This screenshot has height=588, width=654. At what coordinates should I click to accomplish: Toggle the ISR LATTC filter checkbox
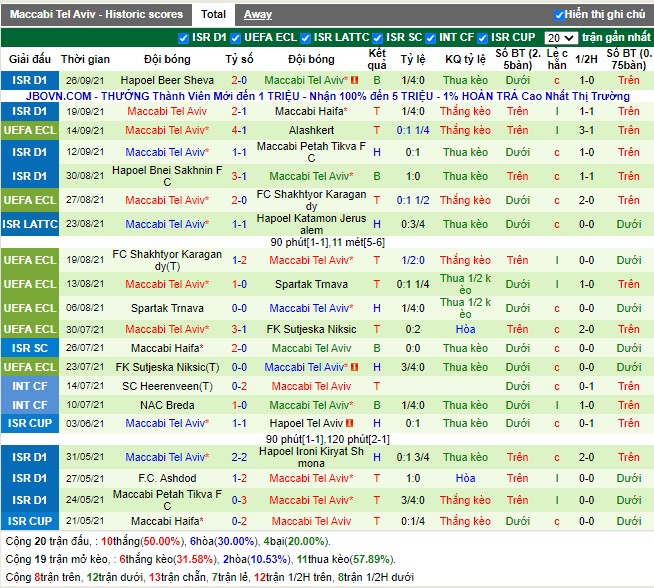305,38
